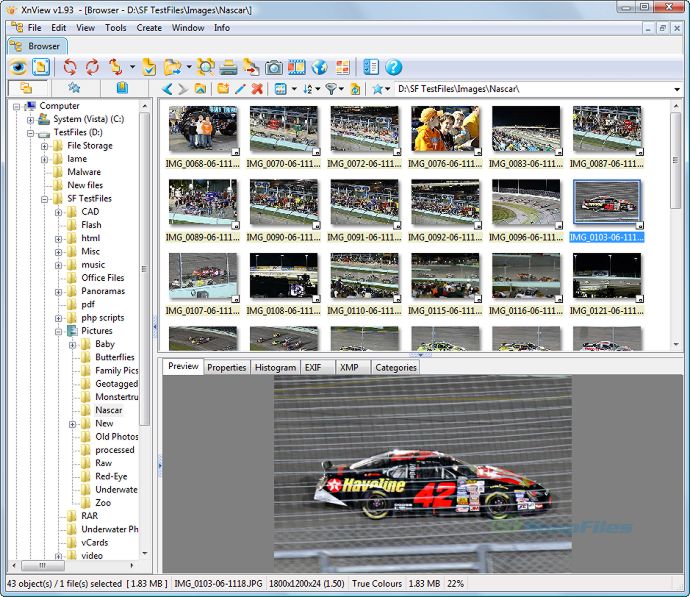
Task: Expand the System (Vista) (C:) drive
Action: [x=30, y=120]
